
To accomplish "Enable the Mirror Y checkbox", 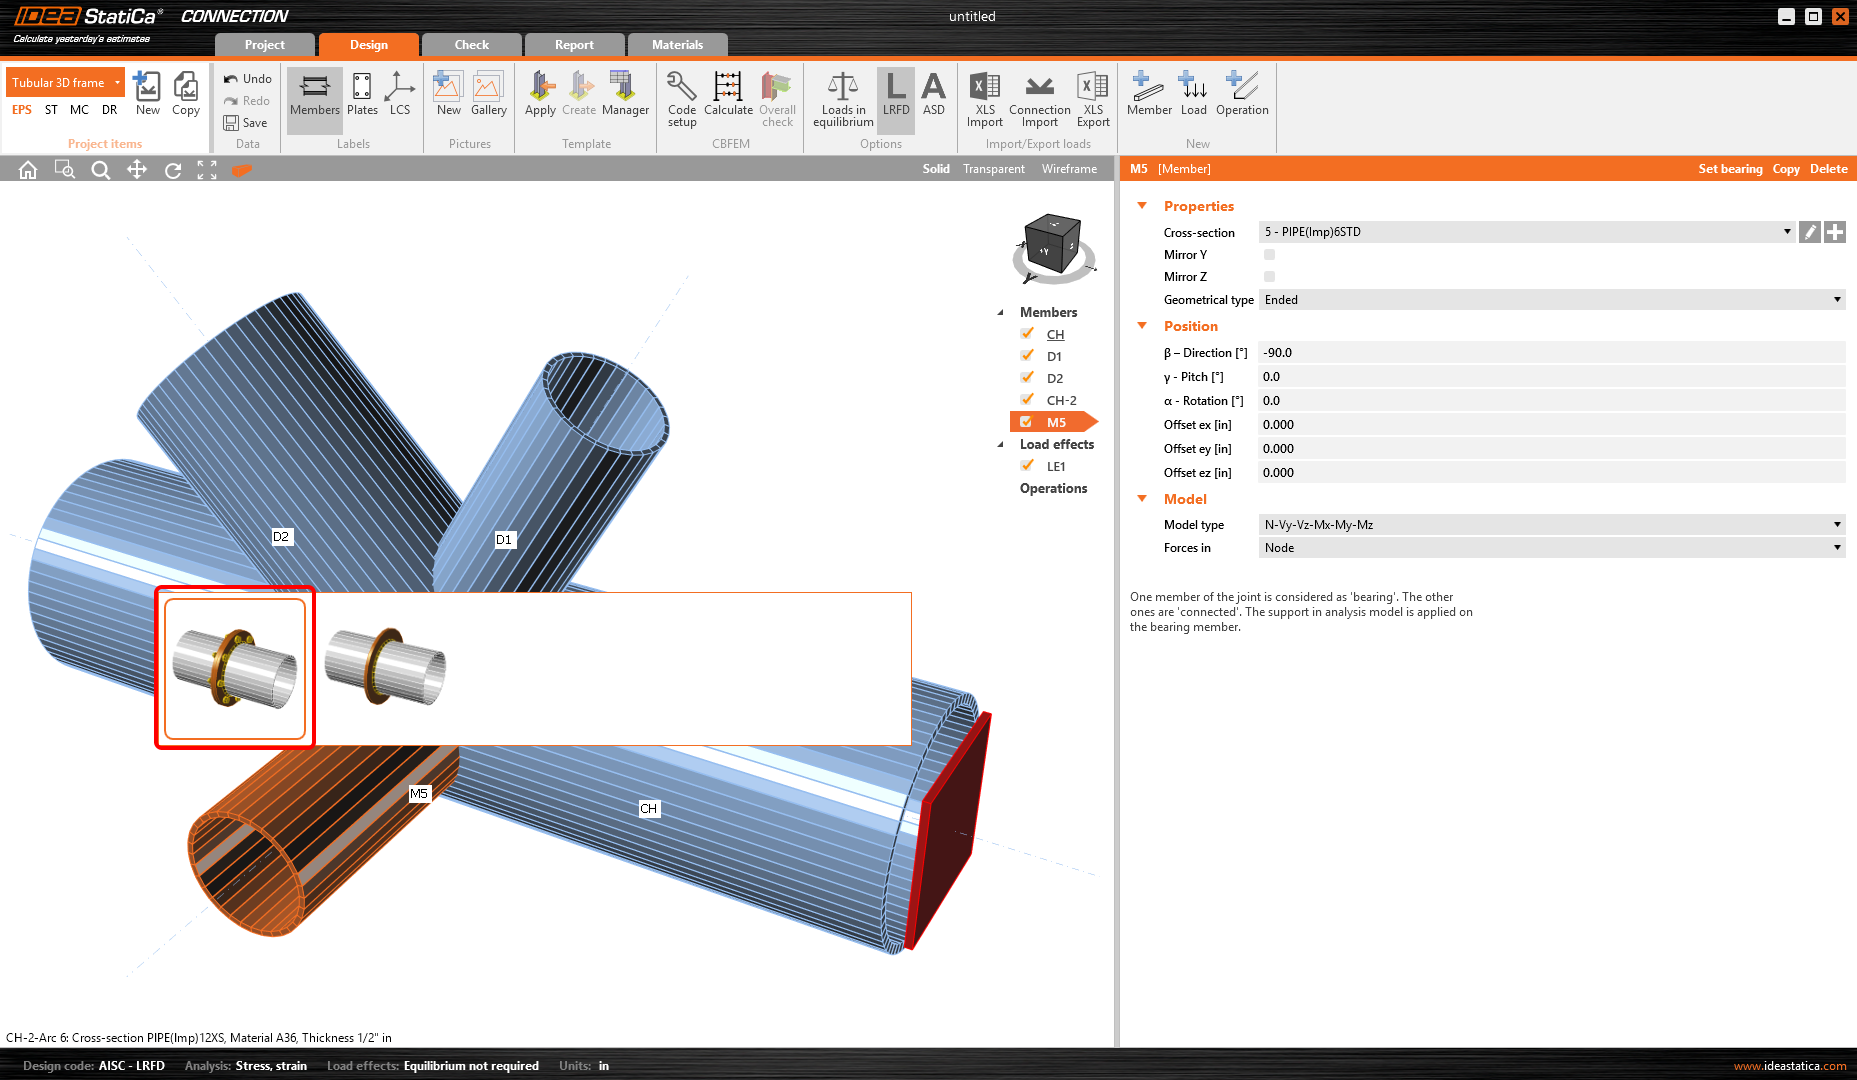I will [1269, 255].
